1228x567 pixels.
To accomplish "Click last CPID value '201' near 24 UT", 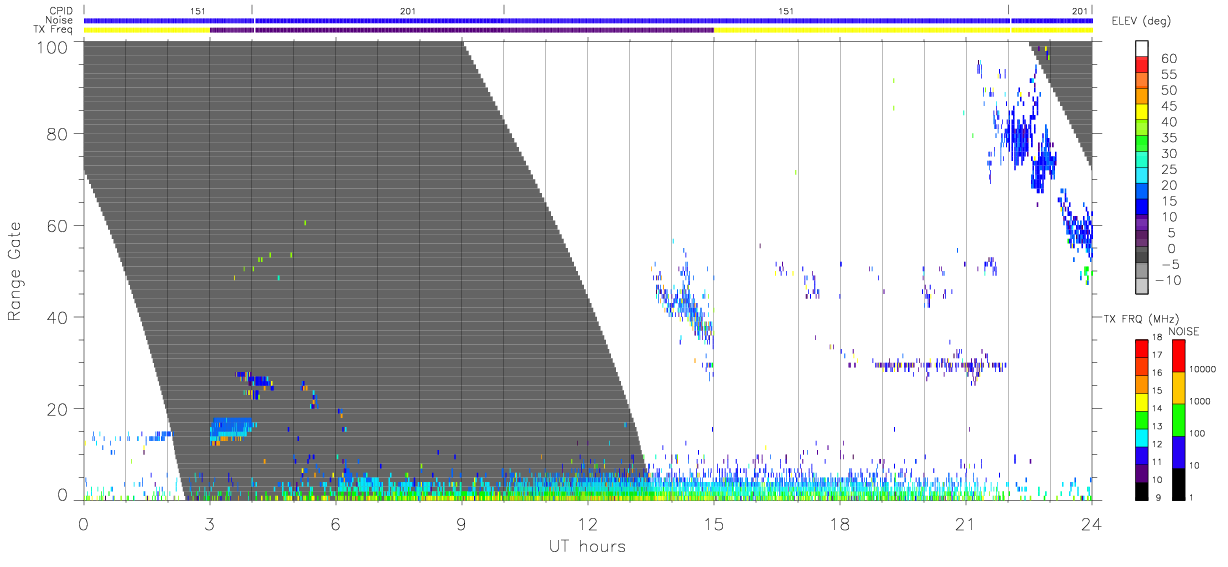I will [x=1080, y=11].
